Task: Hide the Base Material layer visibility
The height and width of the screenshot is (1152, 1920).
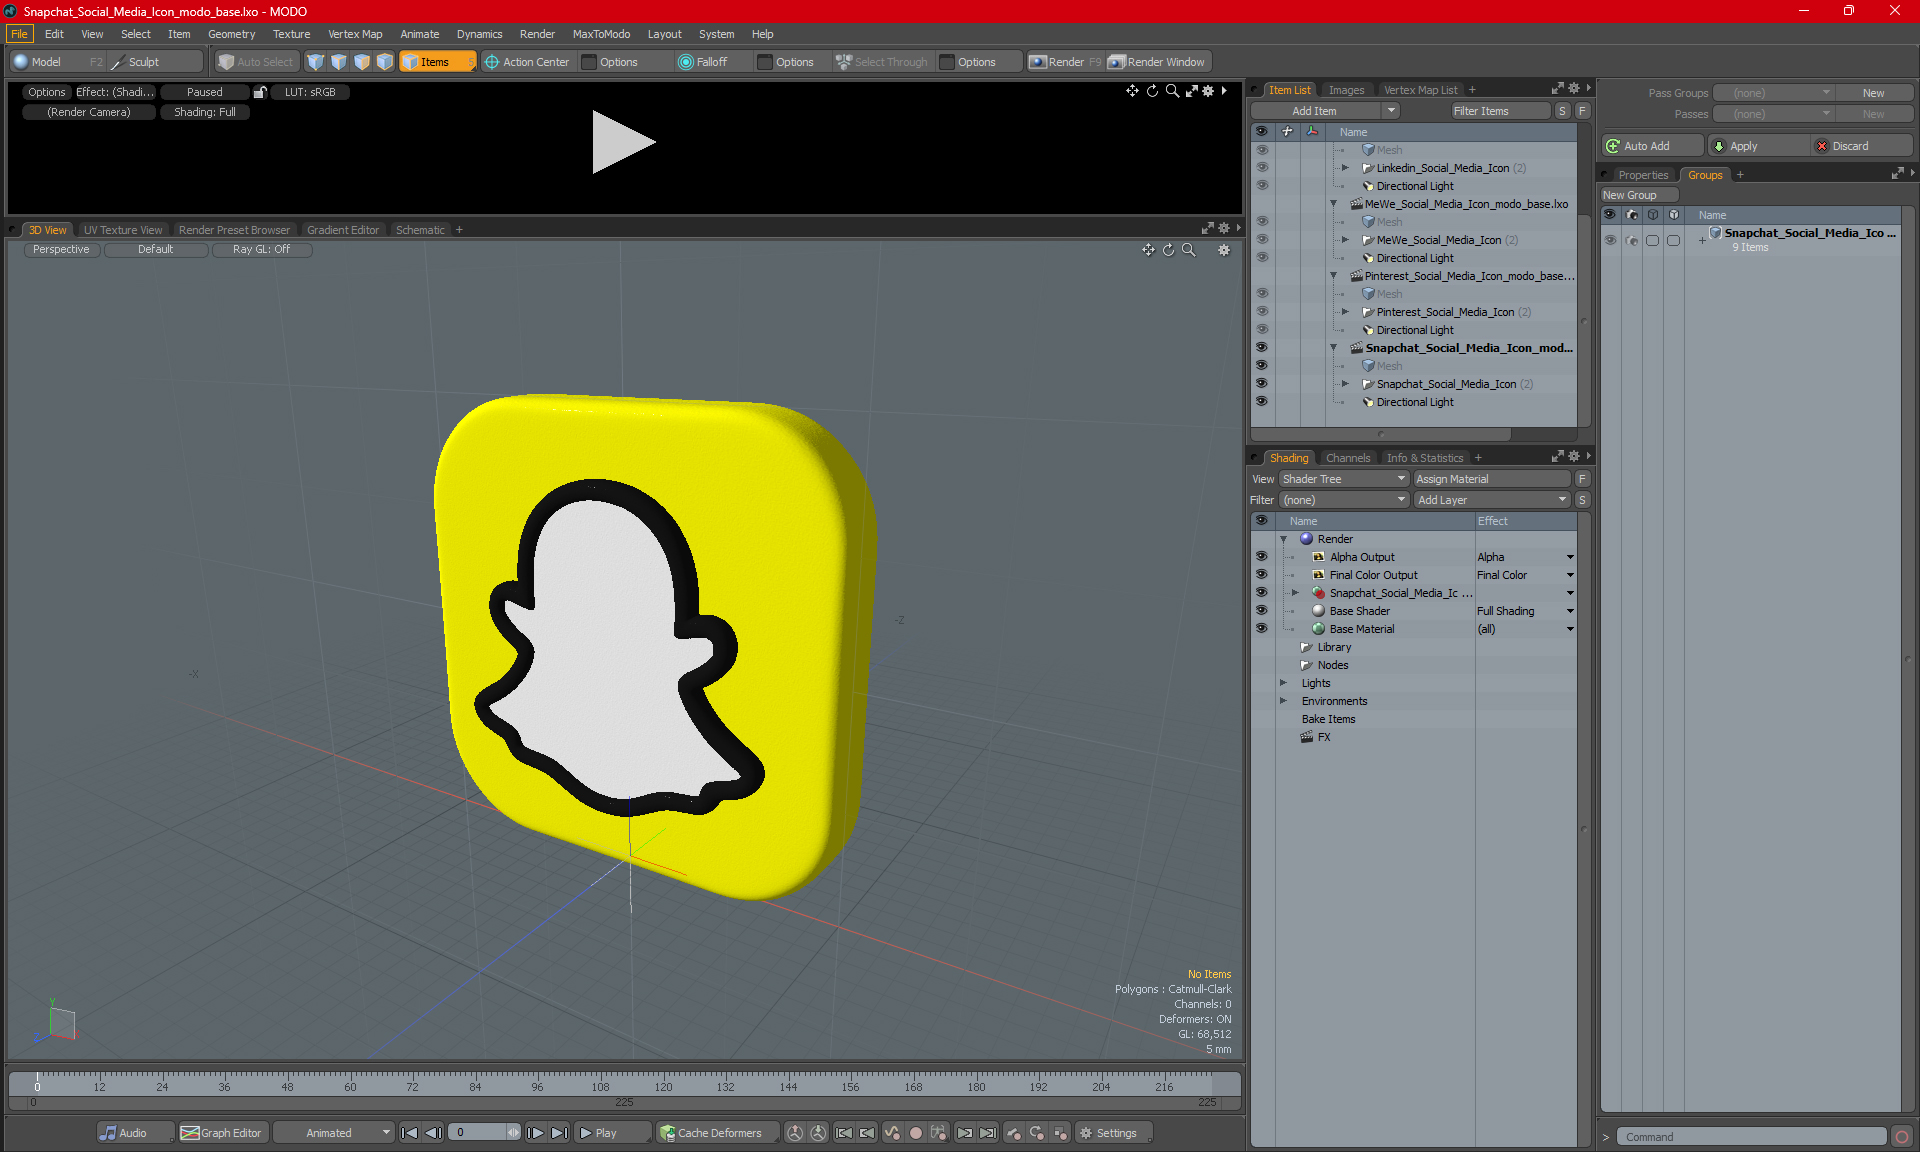Action: 1261,629
